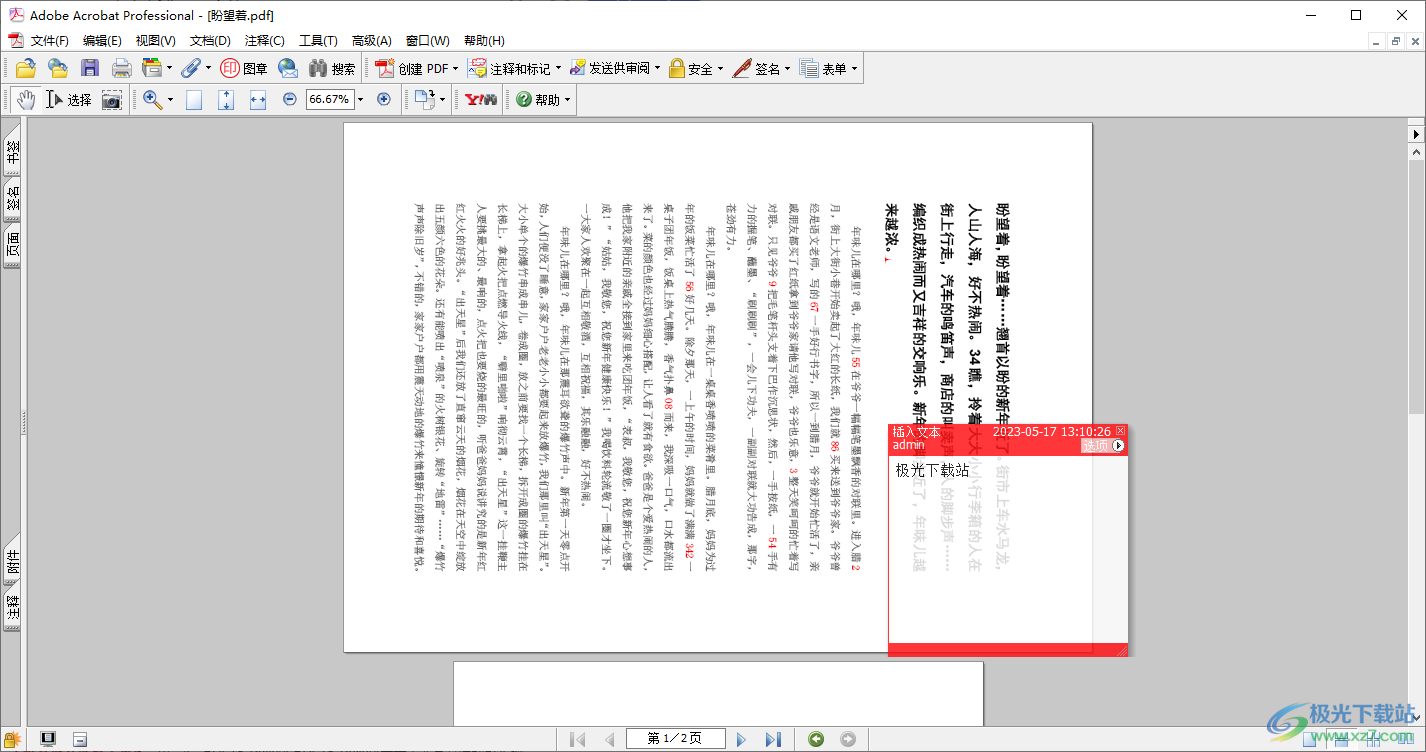Click the Yahoo search toolbar icon
Viewport: 1426px width, 752px height.
(x=480, y=100)
